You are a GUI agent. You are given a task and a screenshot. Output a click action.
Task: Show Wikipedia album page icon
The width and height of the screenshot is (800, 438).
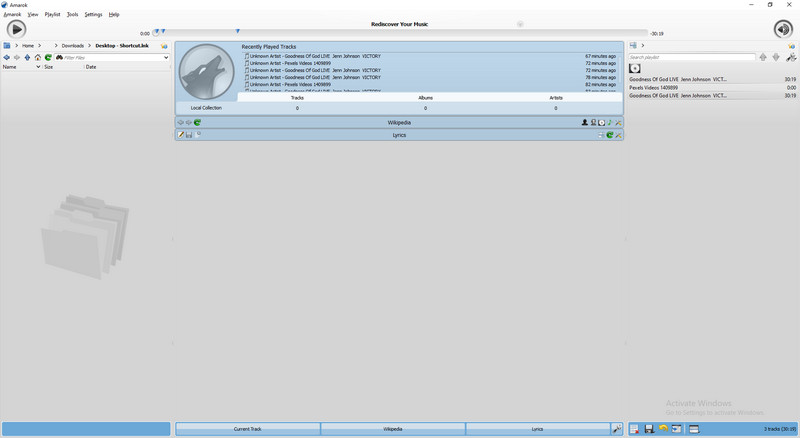[602, 123]
